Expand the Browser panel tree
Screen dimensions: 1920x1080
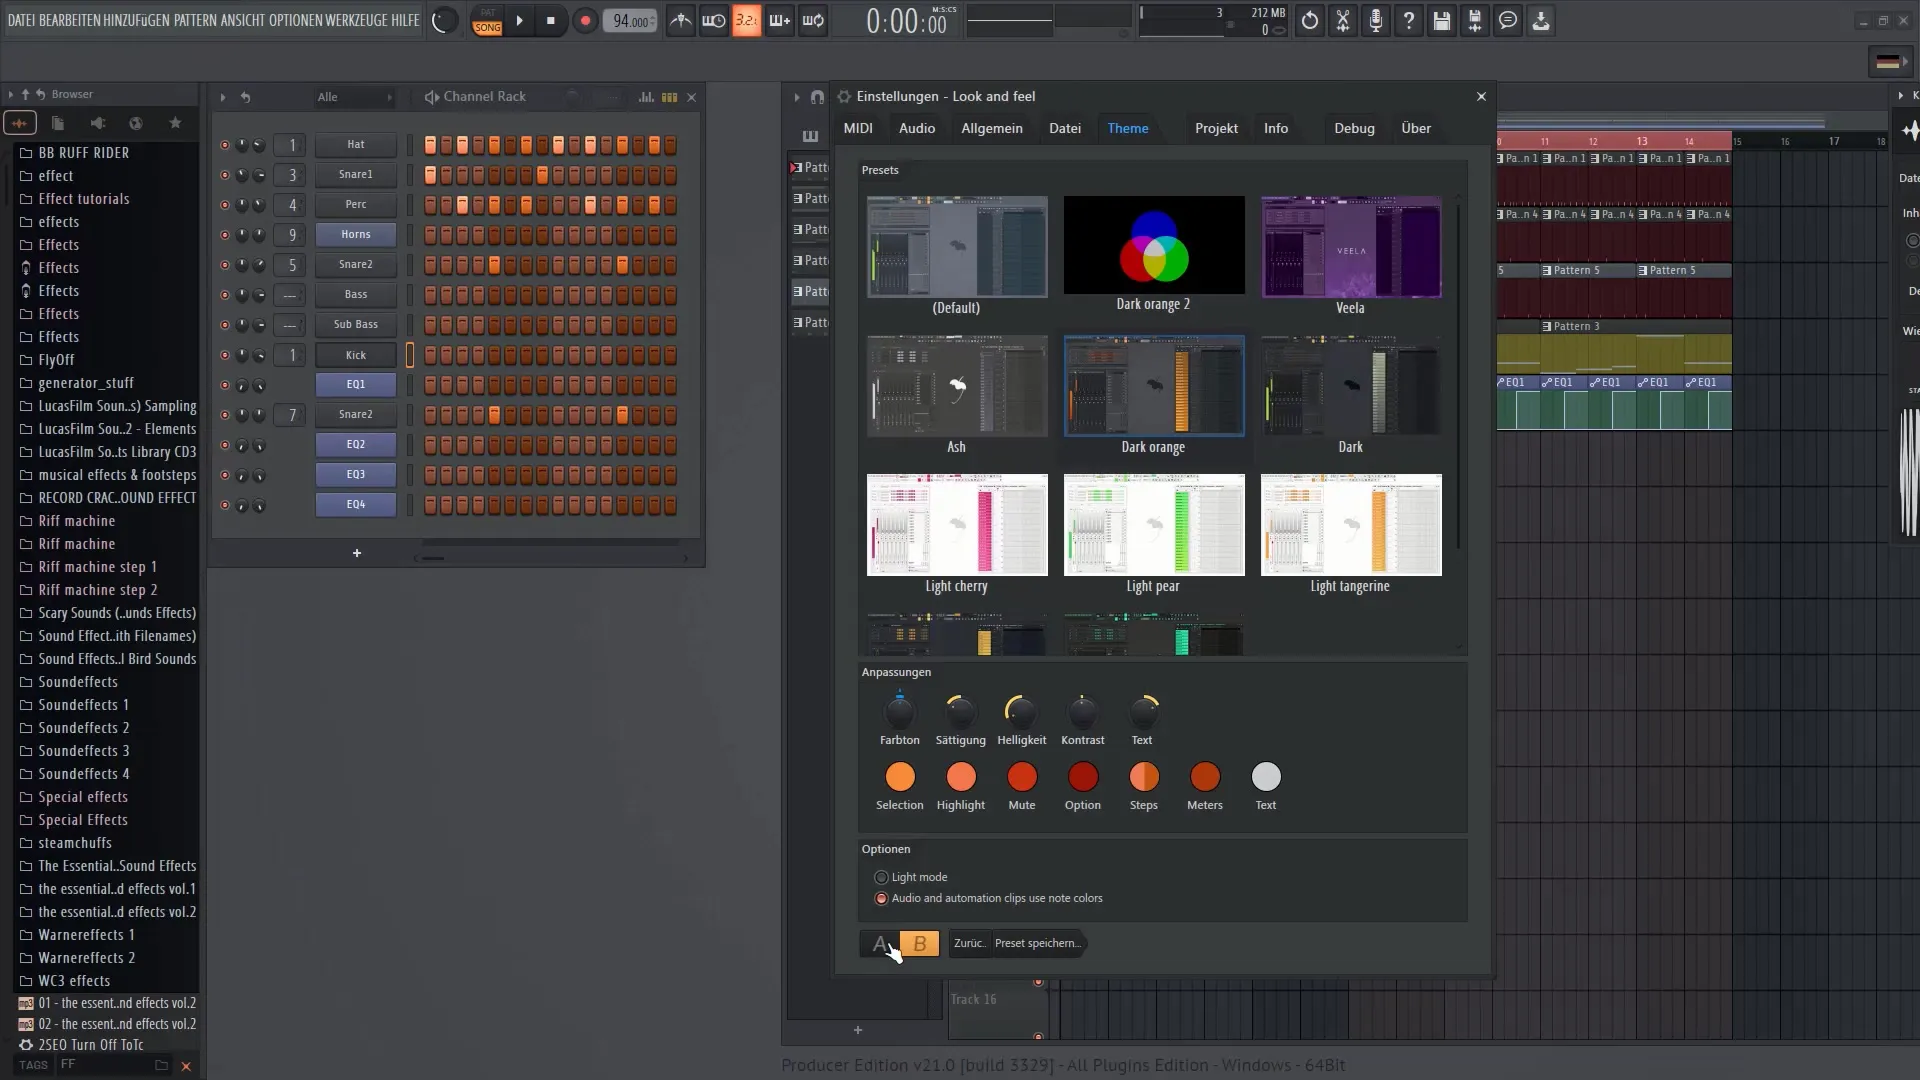coord(11,94)
